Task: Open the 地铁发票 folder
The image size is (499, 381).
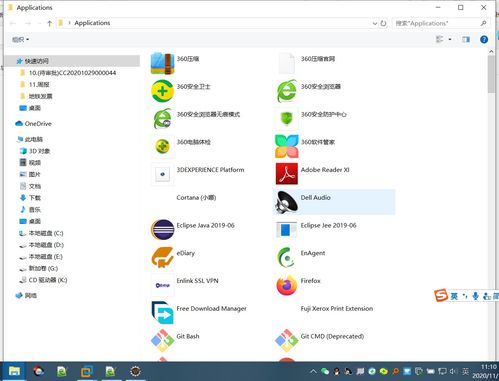Action: [x=40, y=96]
